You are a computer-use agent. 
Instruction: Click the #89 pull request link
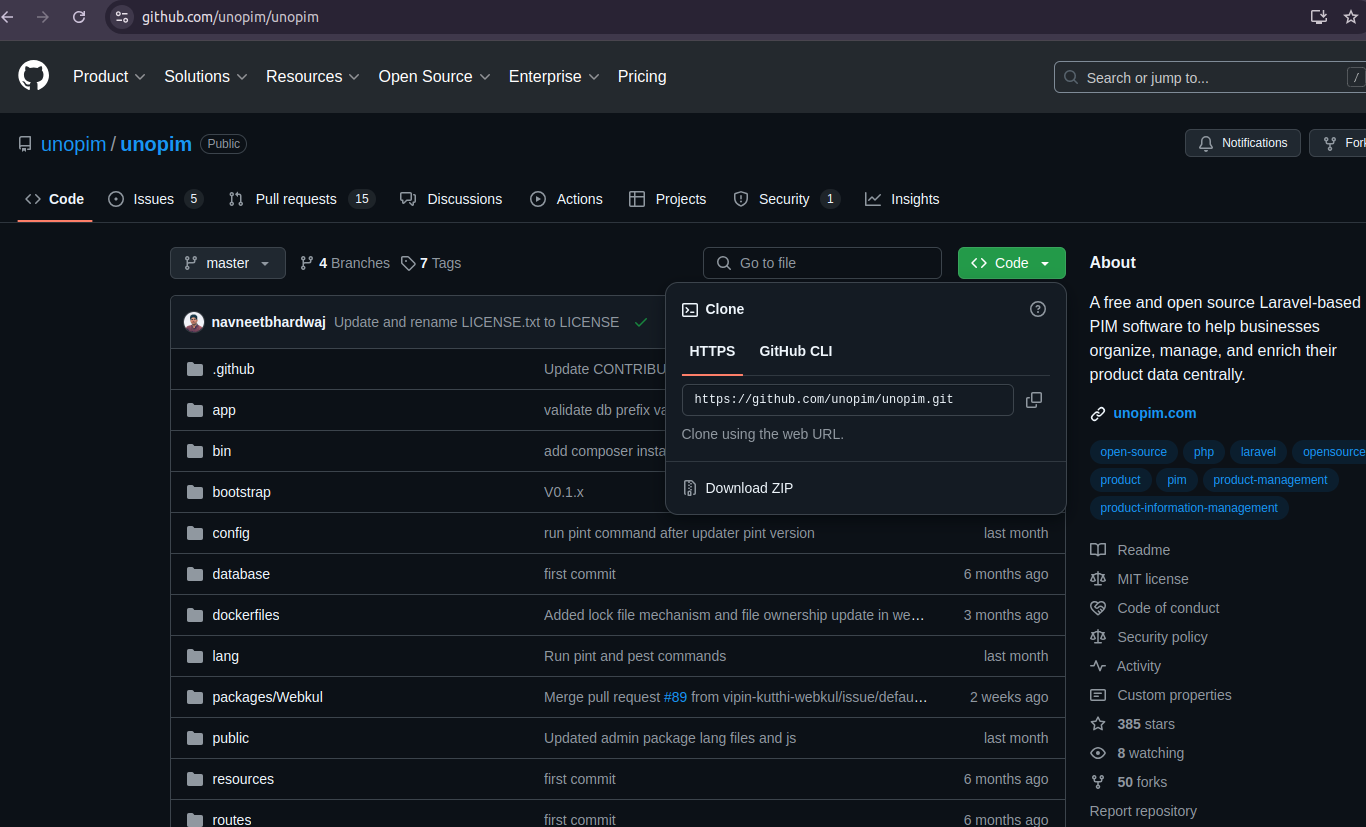click(675, 697)
